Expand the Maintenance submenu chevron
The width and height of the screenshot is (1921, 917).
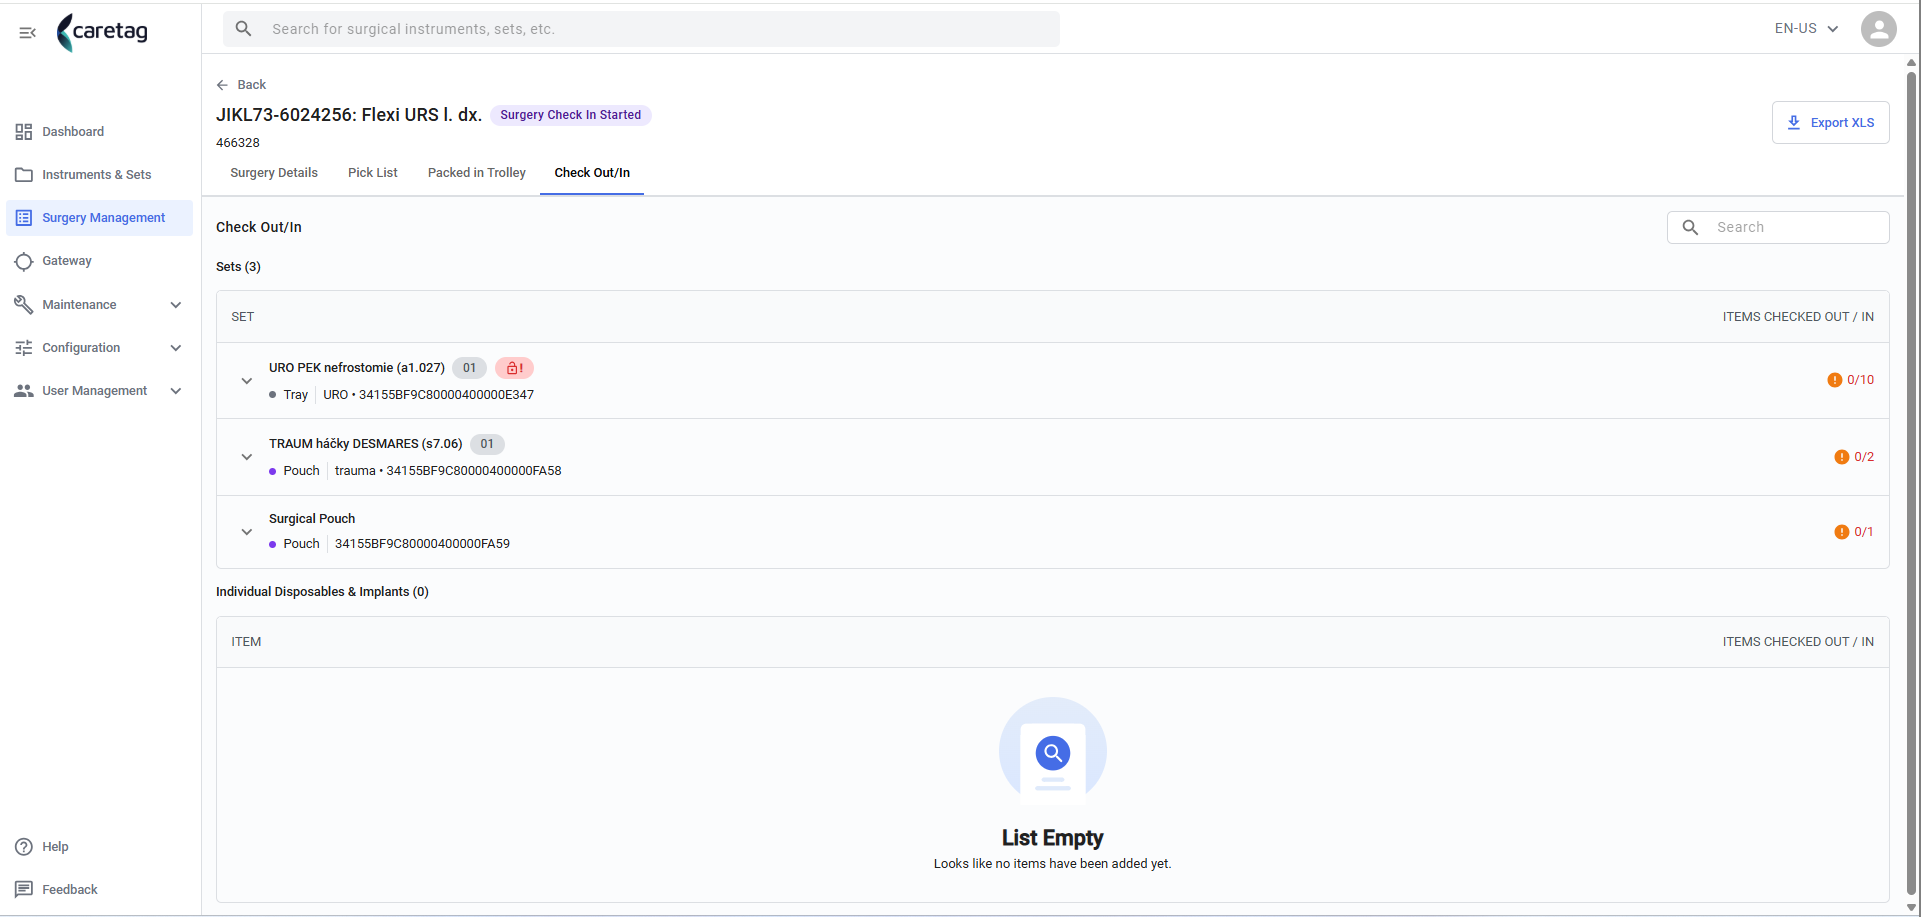[x=176, y=305]
